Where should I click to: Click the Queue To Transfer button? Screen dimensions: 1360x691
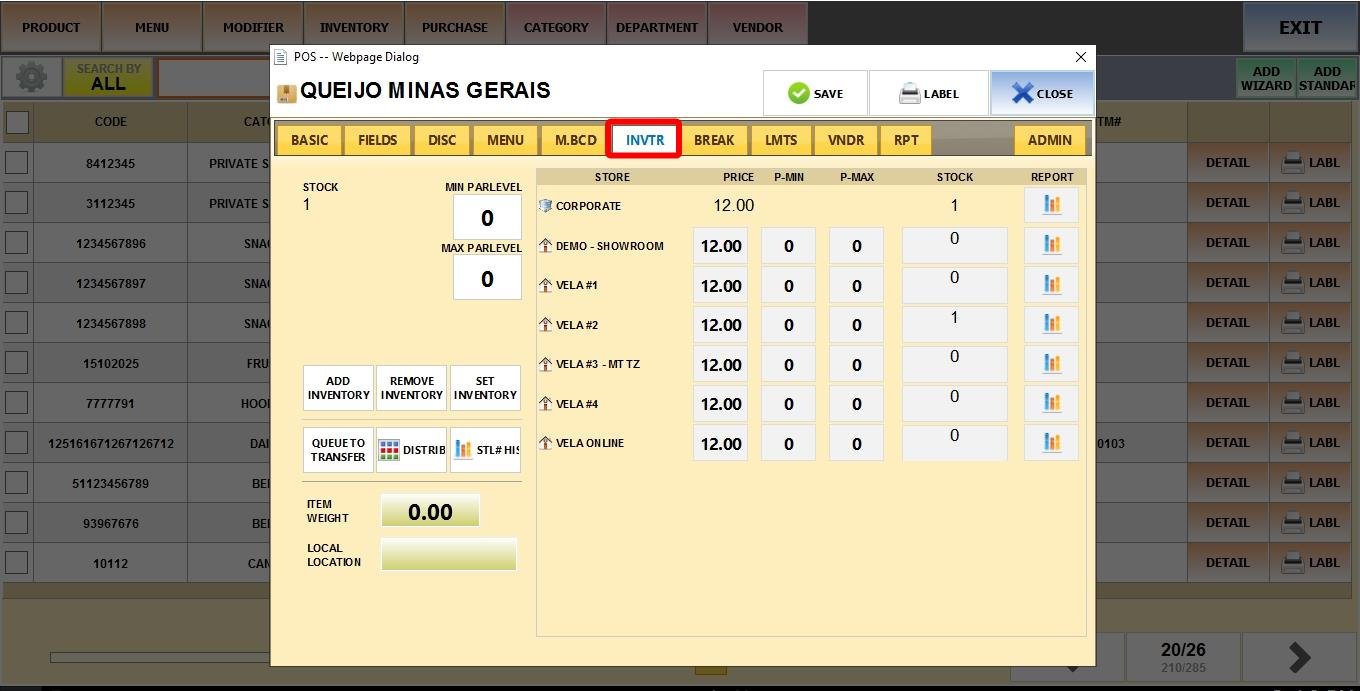pyautogui.click(x=338, y=450)
